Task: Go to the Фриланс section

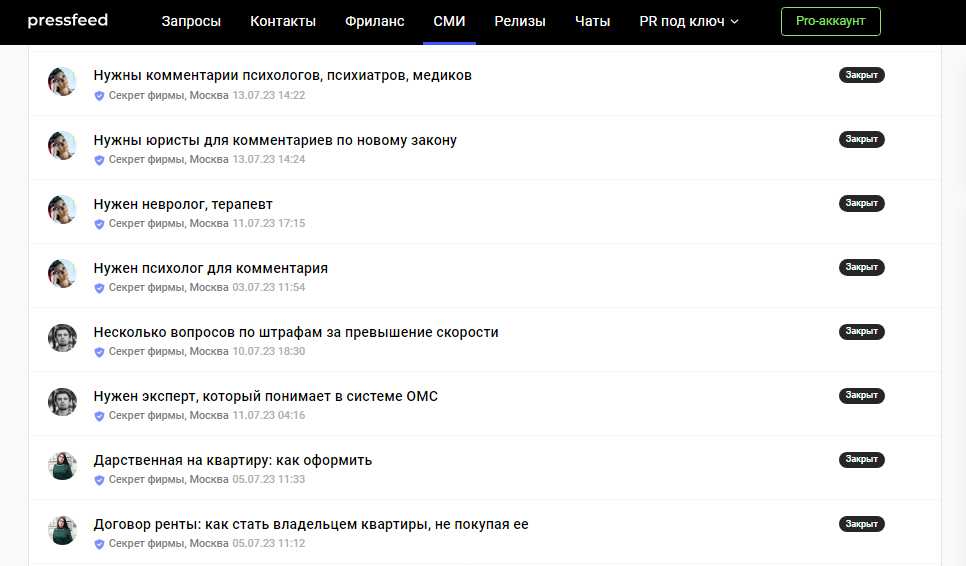Action: pyautogui.click(x=375, y=22)
